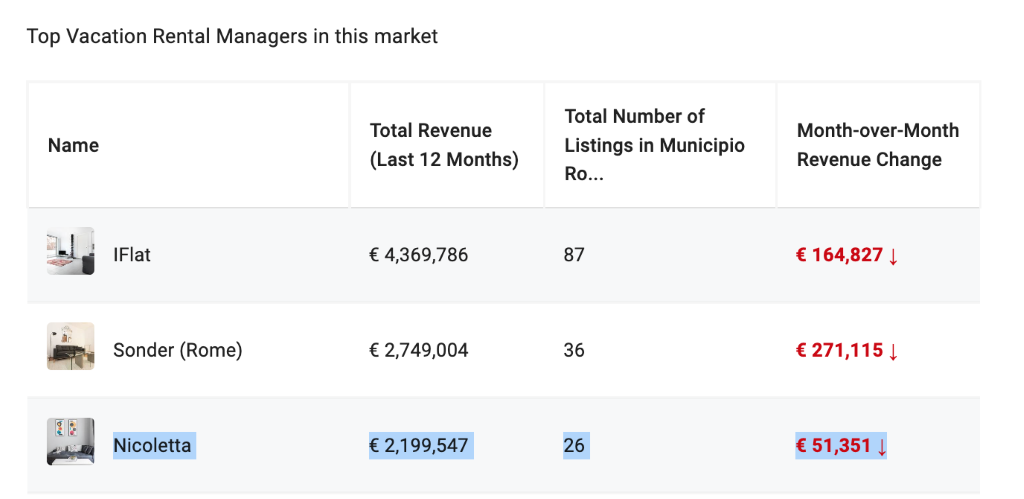
Task: Open the Nicoletta manager thumbnail image
Action: [x=71, y=442]
